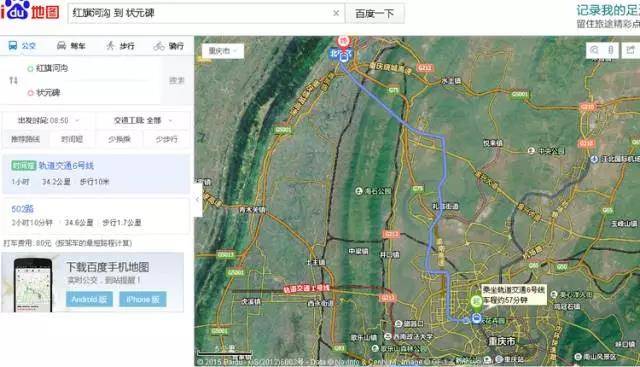This screenshot has width=640, height=367.
Task: Click the phone thumbnail in download banner
Action: coord(33,285)
